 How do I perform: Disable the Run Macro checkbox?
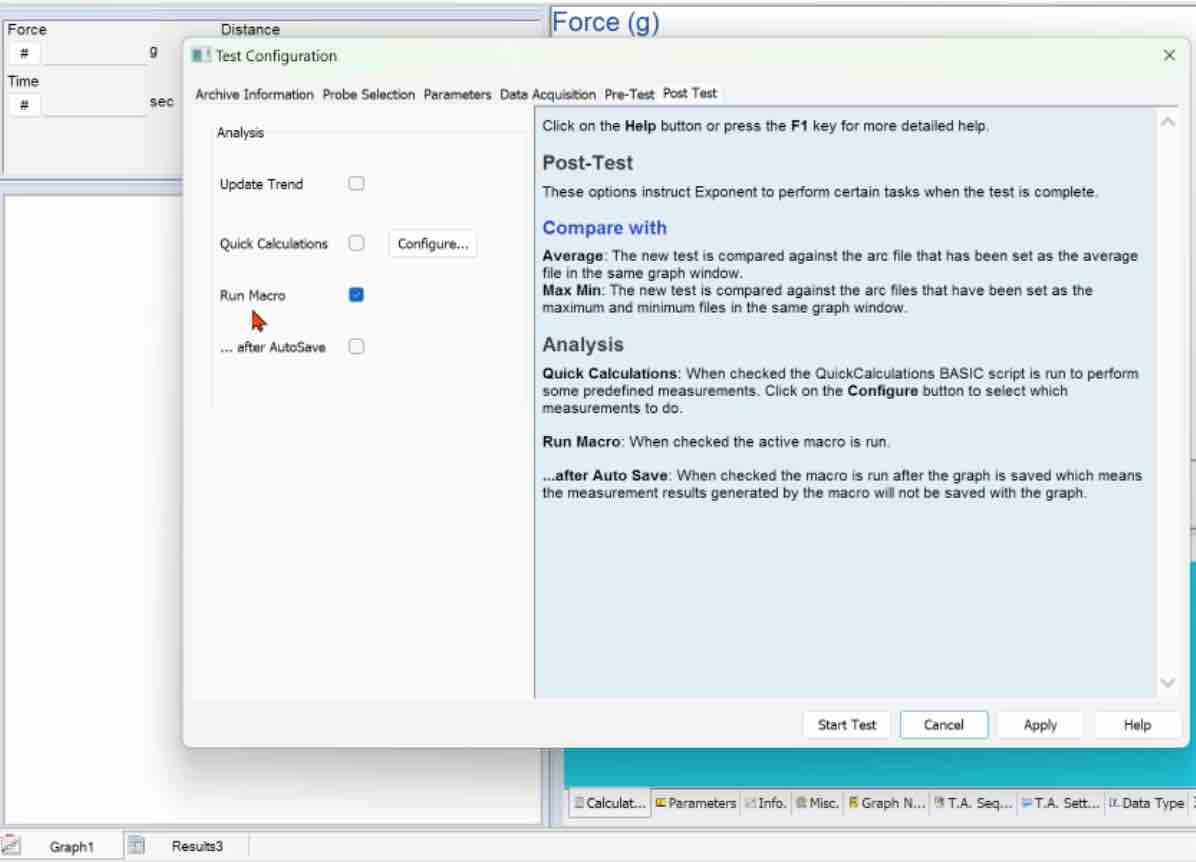(356, 294)
